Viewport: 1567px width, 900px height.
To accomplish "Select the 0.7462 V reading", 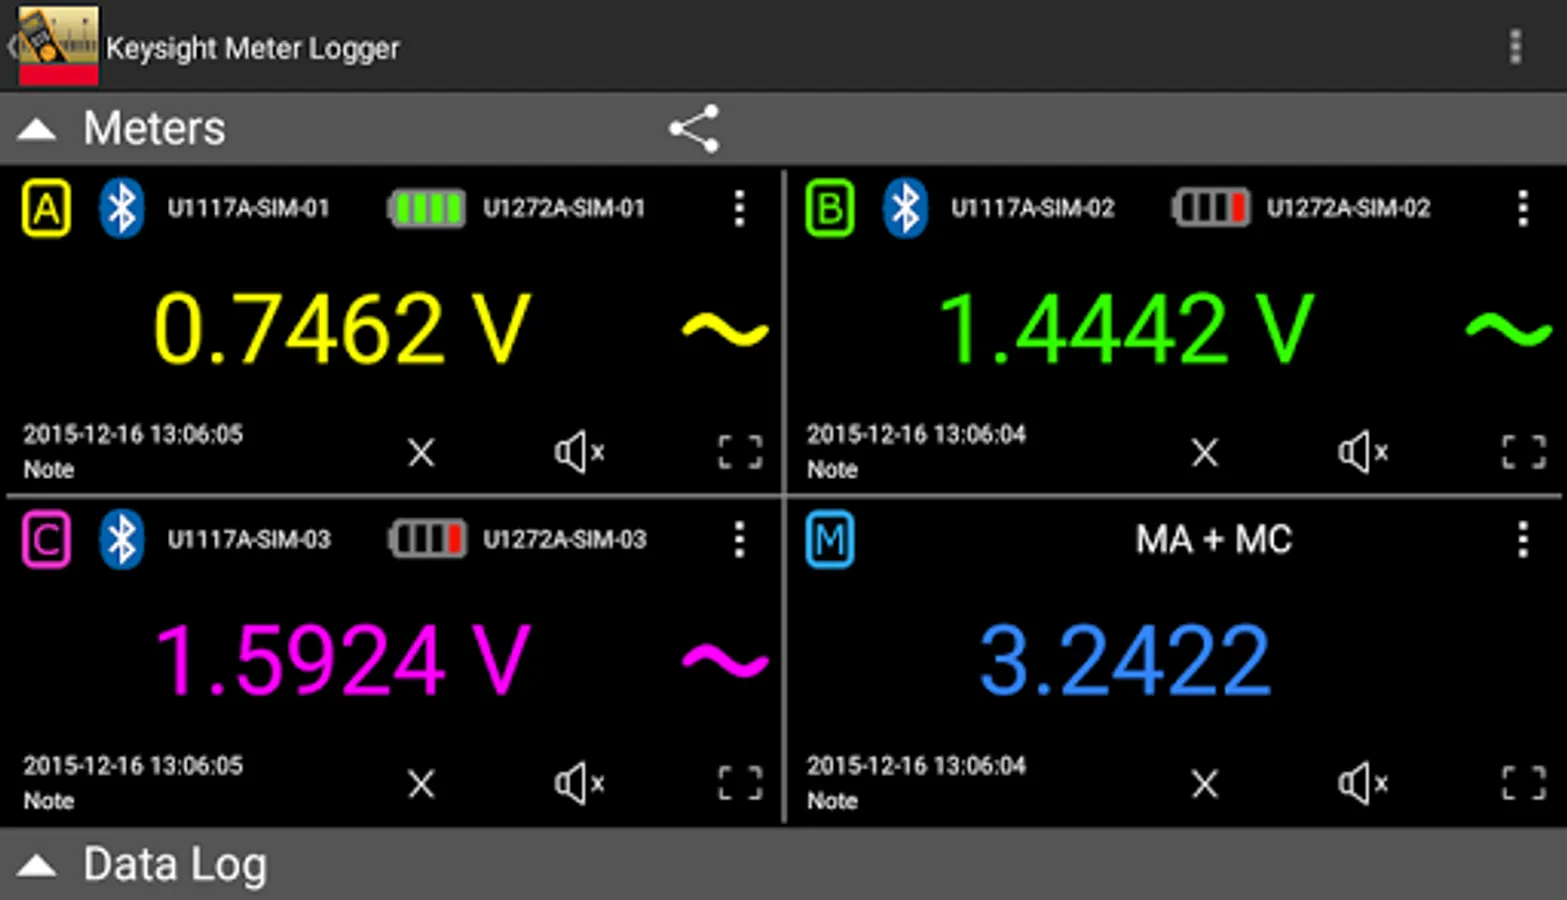I will tap(342, 328).
